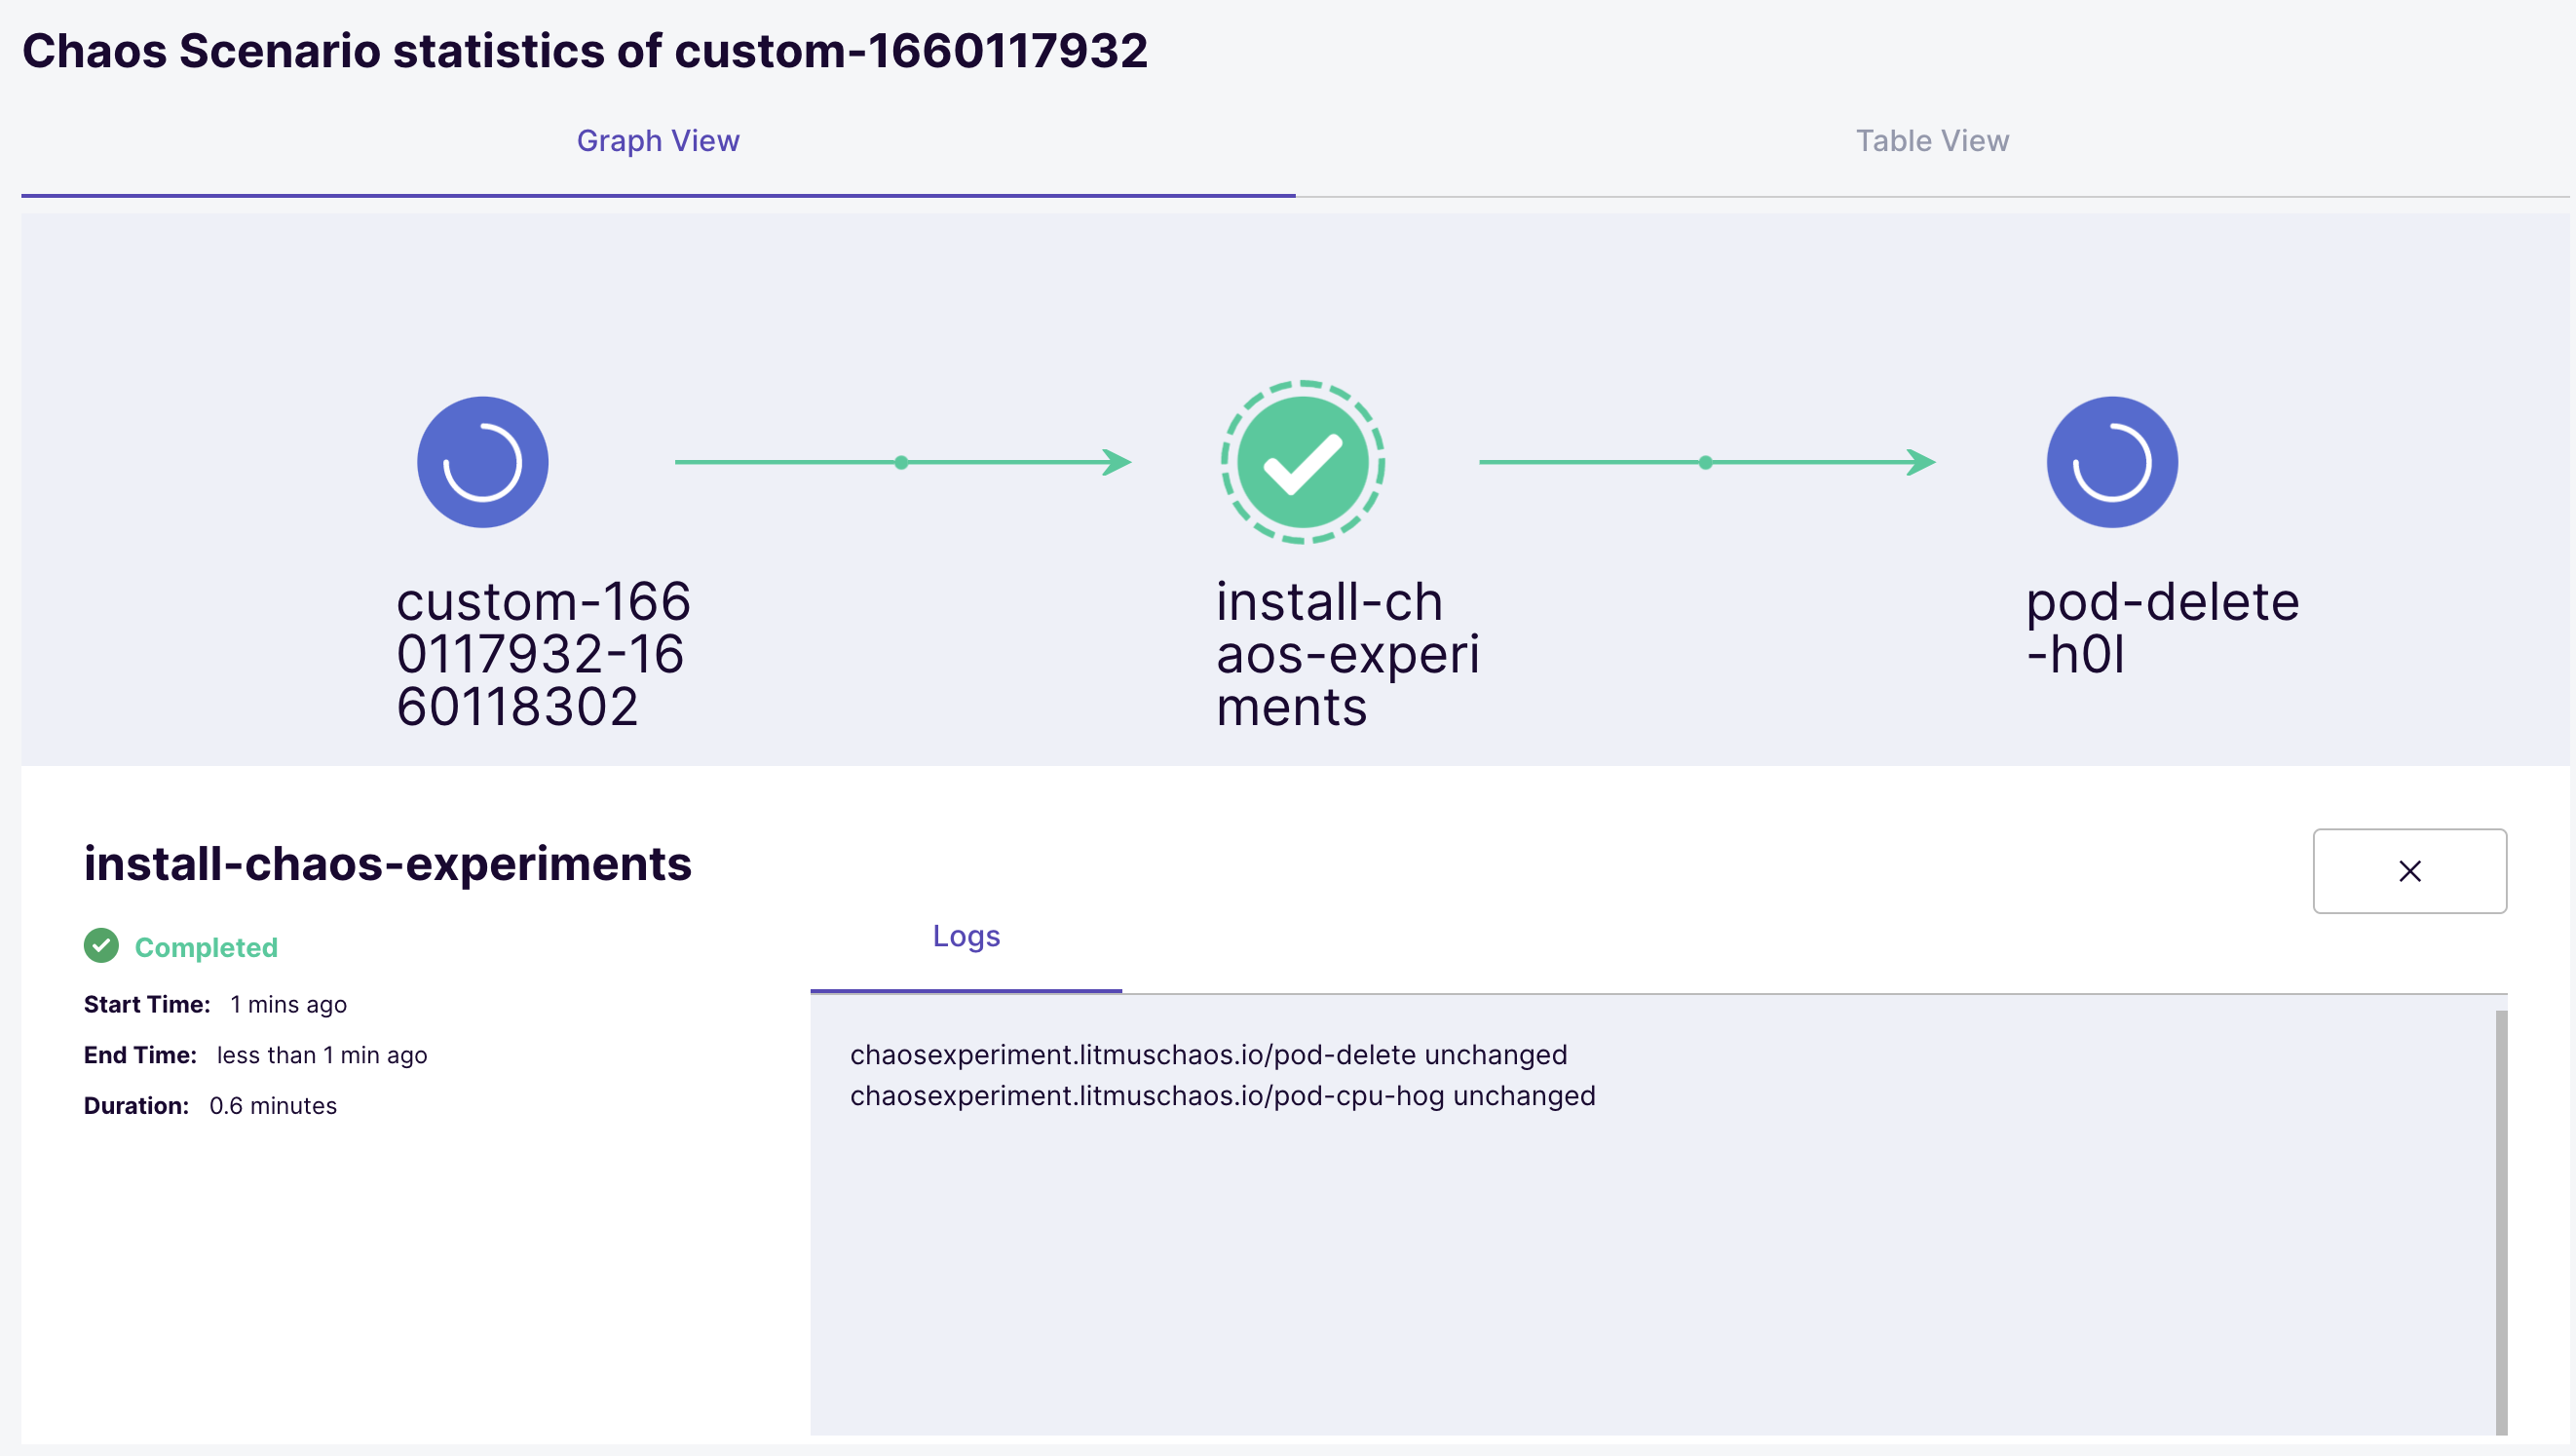Select the Logs tab

tap(966, 936)
